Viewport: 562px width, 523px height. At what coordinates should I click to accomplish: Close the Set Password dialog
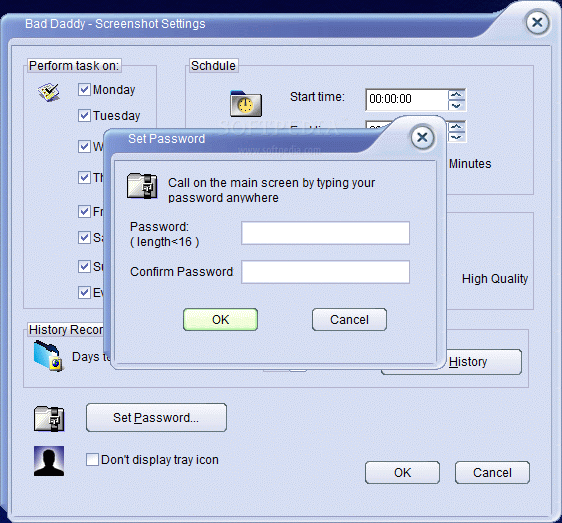coord(423,137)
